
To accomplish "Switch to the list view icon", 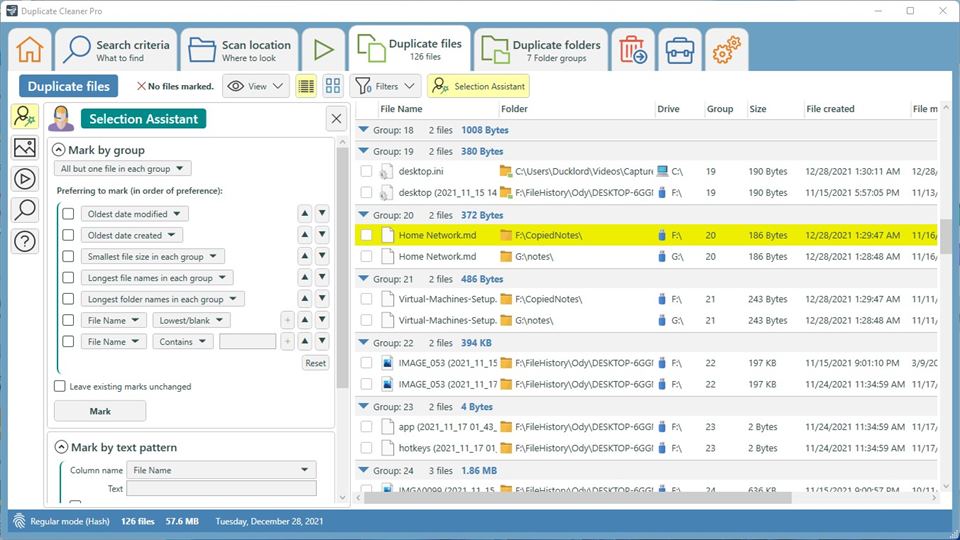I will point(306,86).
